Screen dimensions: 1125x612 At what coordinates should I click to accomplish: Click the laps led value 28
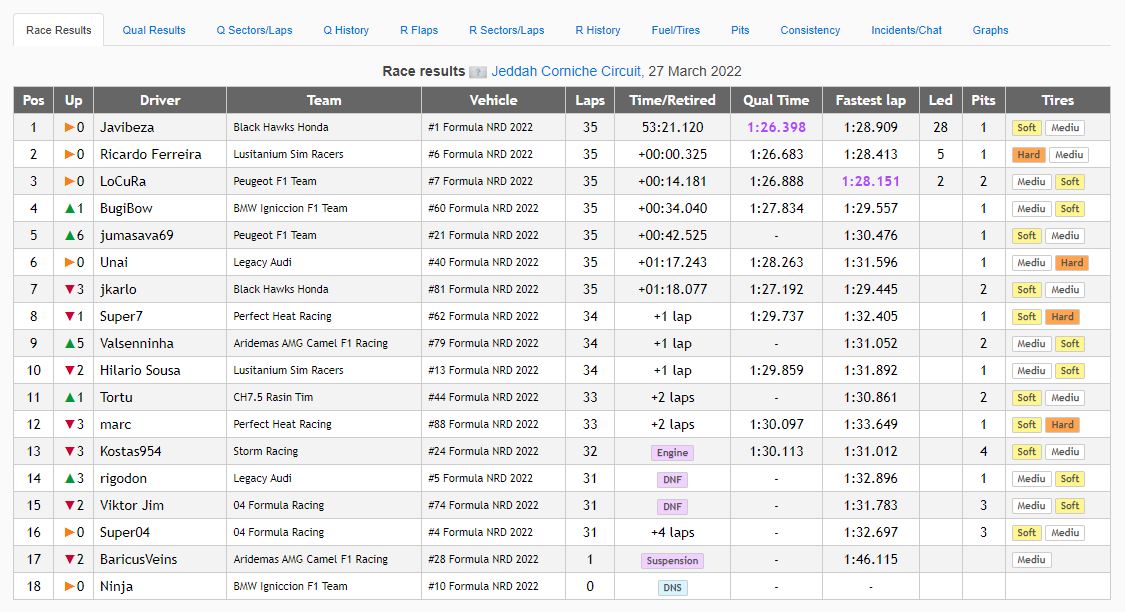pos(941,127)
